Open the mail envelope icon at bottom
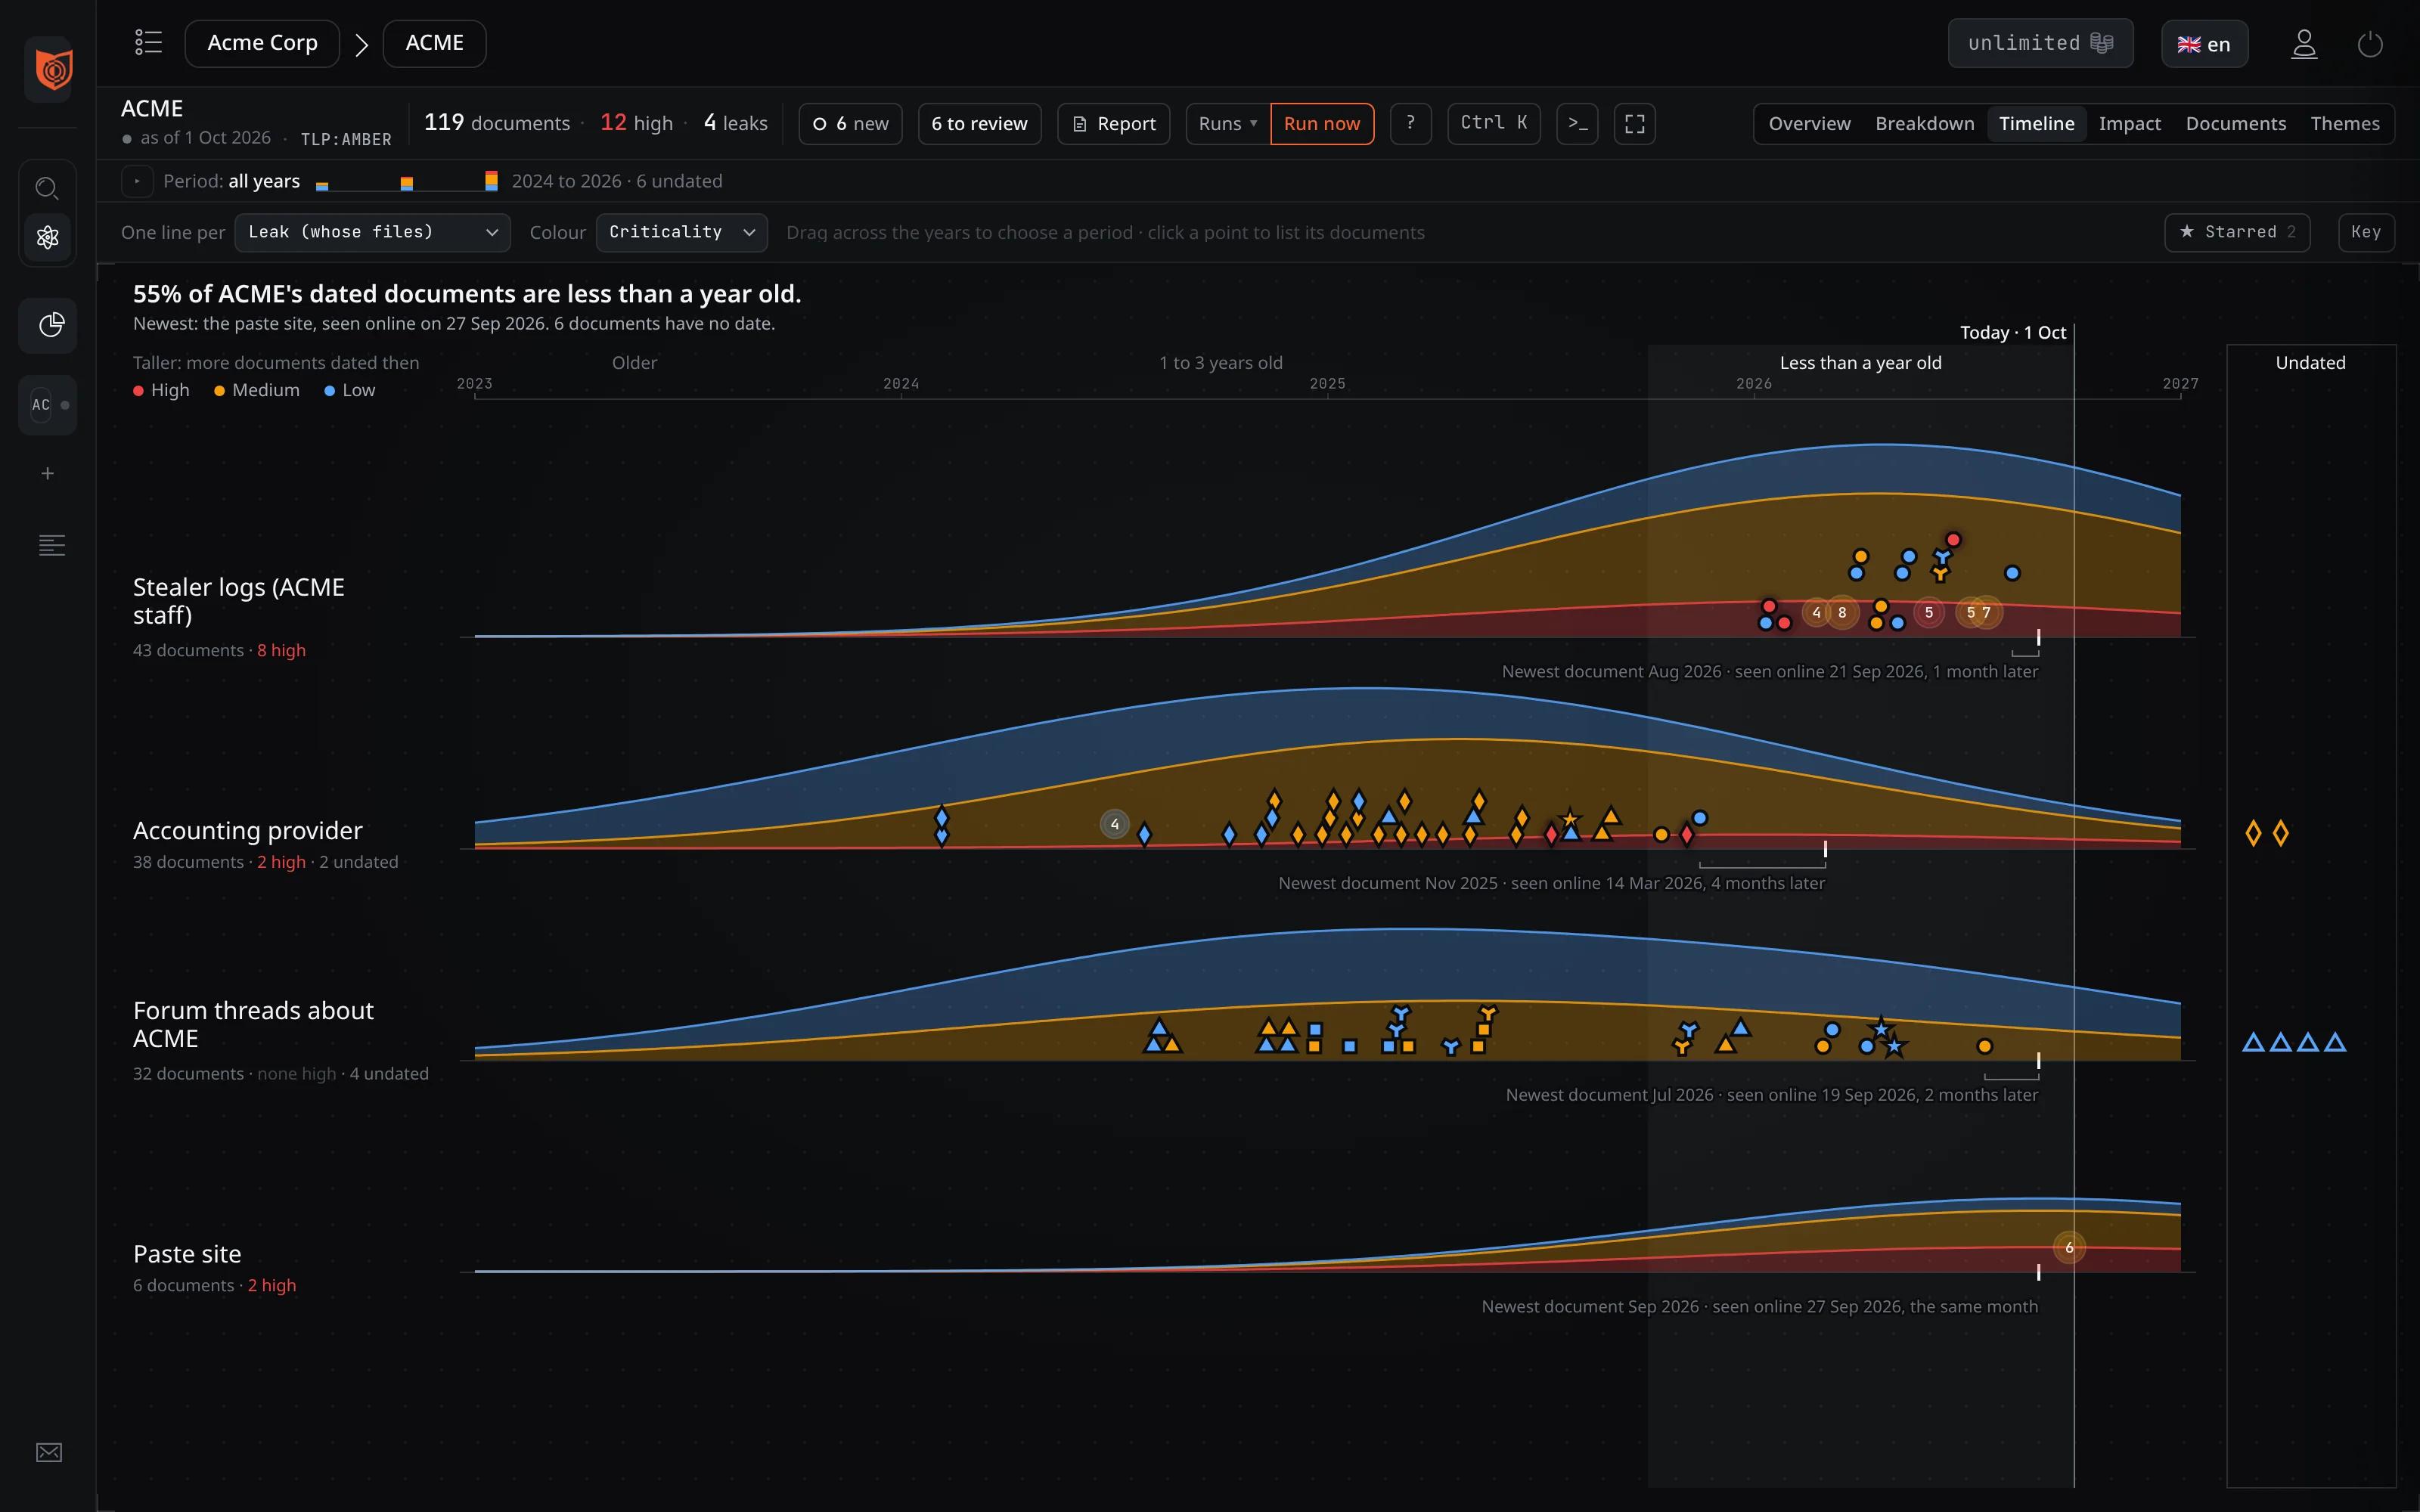The height and width of the screenshot is (1512, 2420). (49, 1452)
